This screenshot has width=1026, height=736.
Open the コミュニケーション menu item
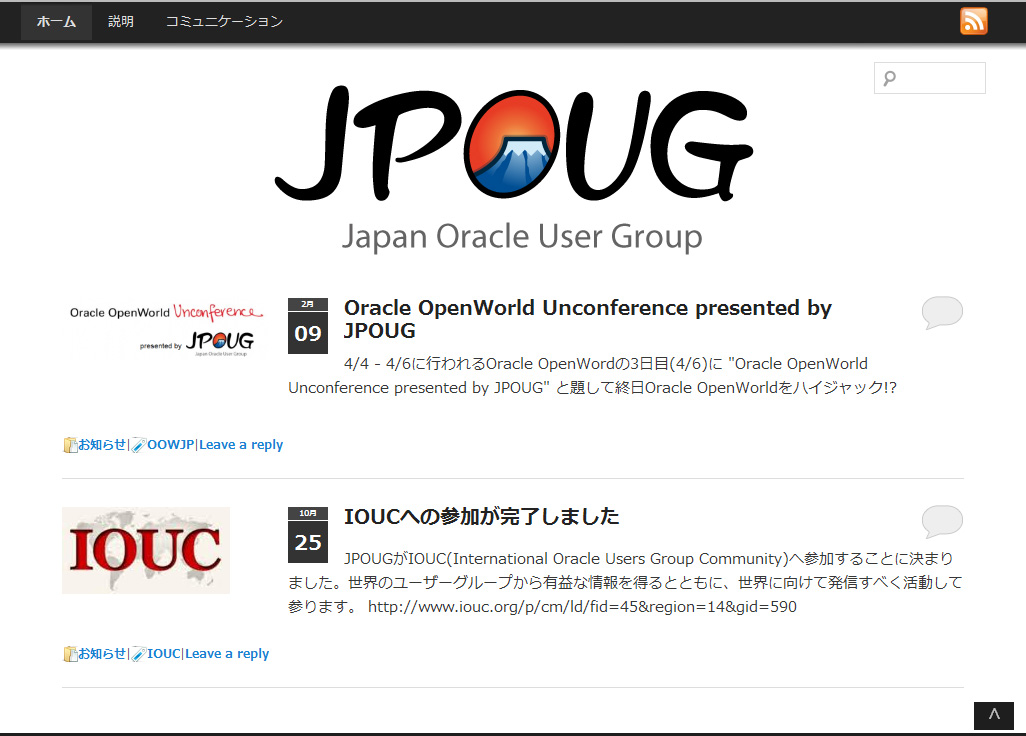tap(224, 22)
